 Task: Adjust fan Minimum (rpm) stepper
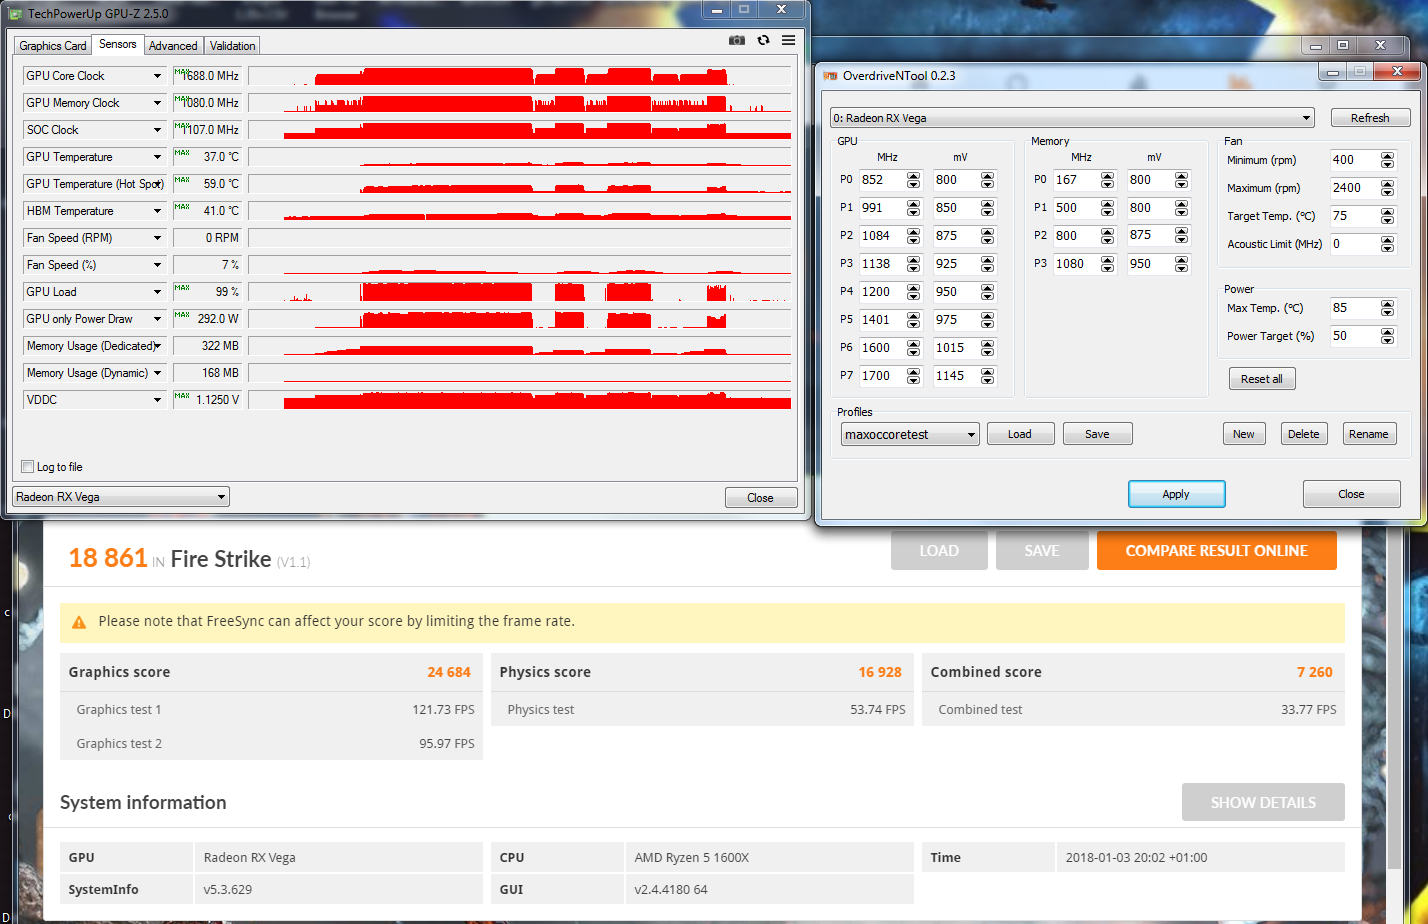tap(1387, 160)
